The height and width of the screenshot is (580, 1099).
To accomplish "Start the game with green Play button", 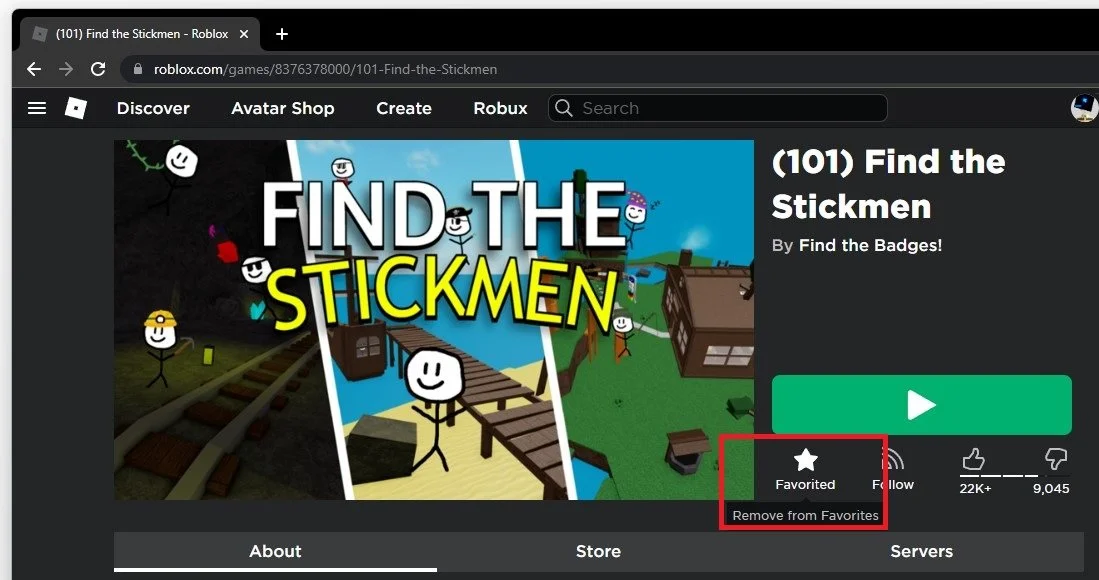I will click(x=922, y=405).
